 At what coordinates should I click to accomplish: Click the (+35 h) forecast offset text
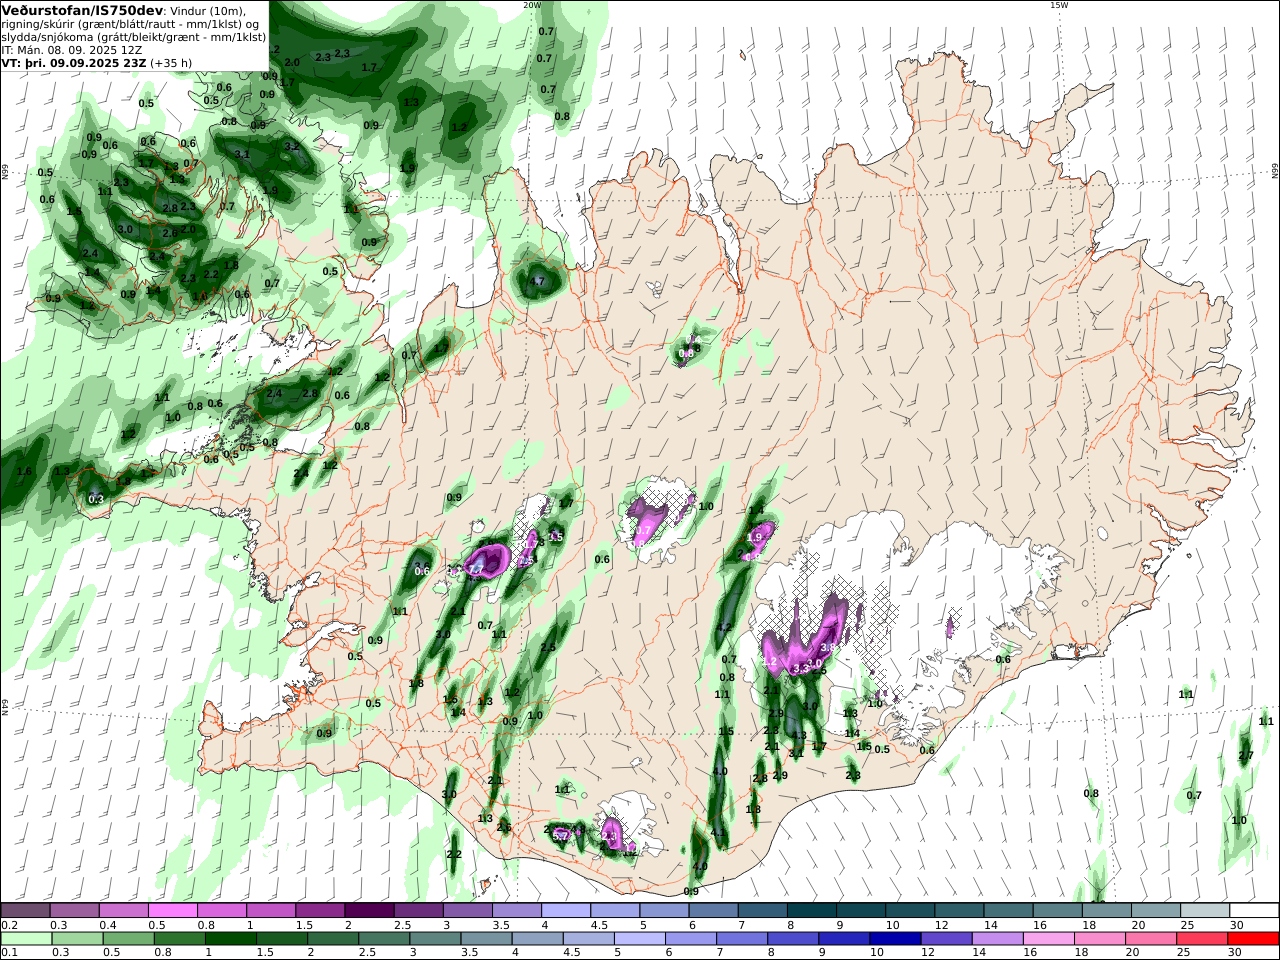172,62
